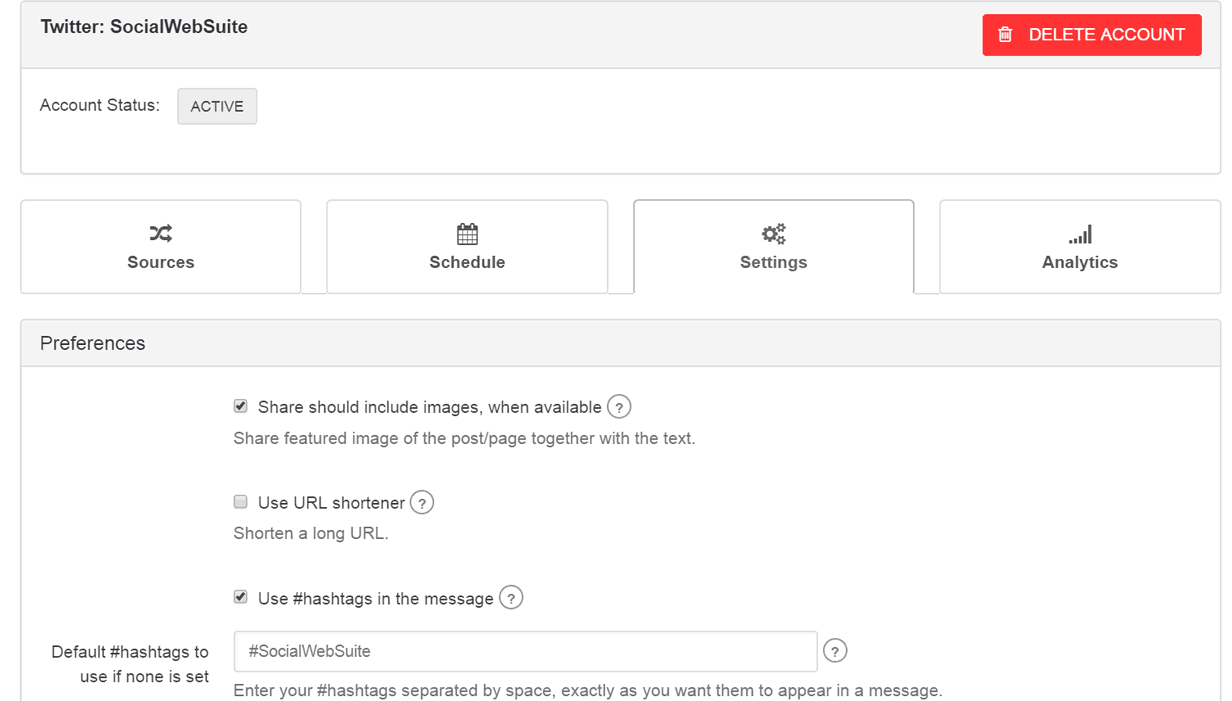1232x701 pixels.
Task: Open help for share images option
Action: click(x=620, y=407)
